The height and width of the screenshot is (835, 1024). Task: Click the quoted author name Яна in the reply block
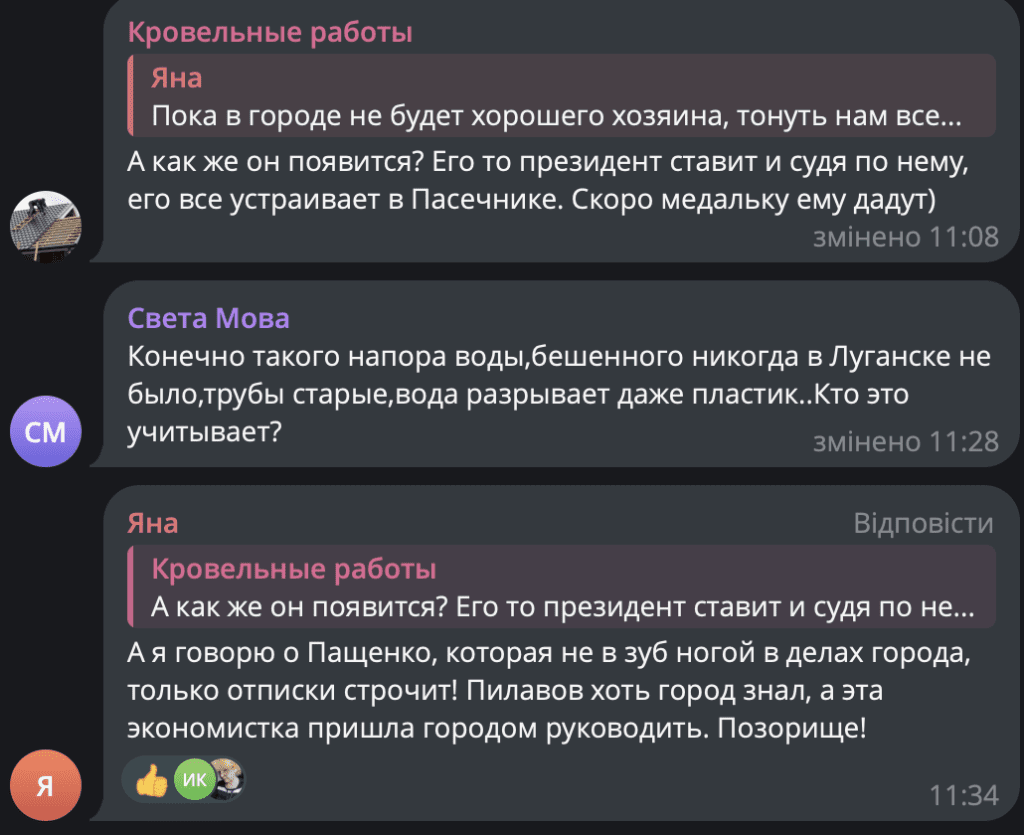click(176, 78)
